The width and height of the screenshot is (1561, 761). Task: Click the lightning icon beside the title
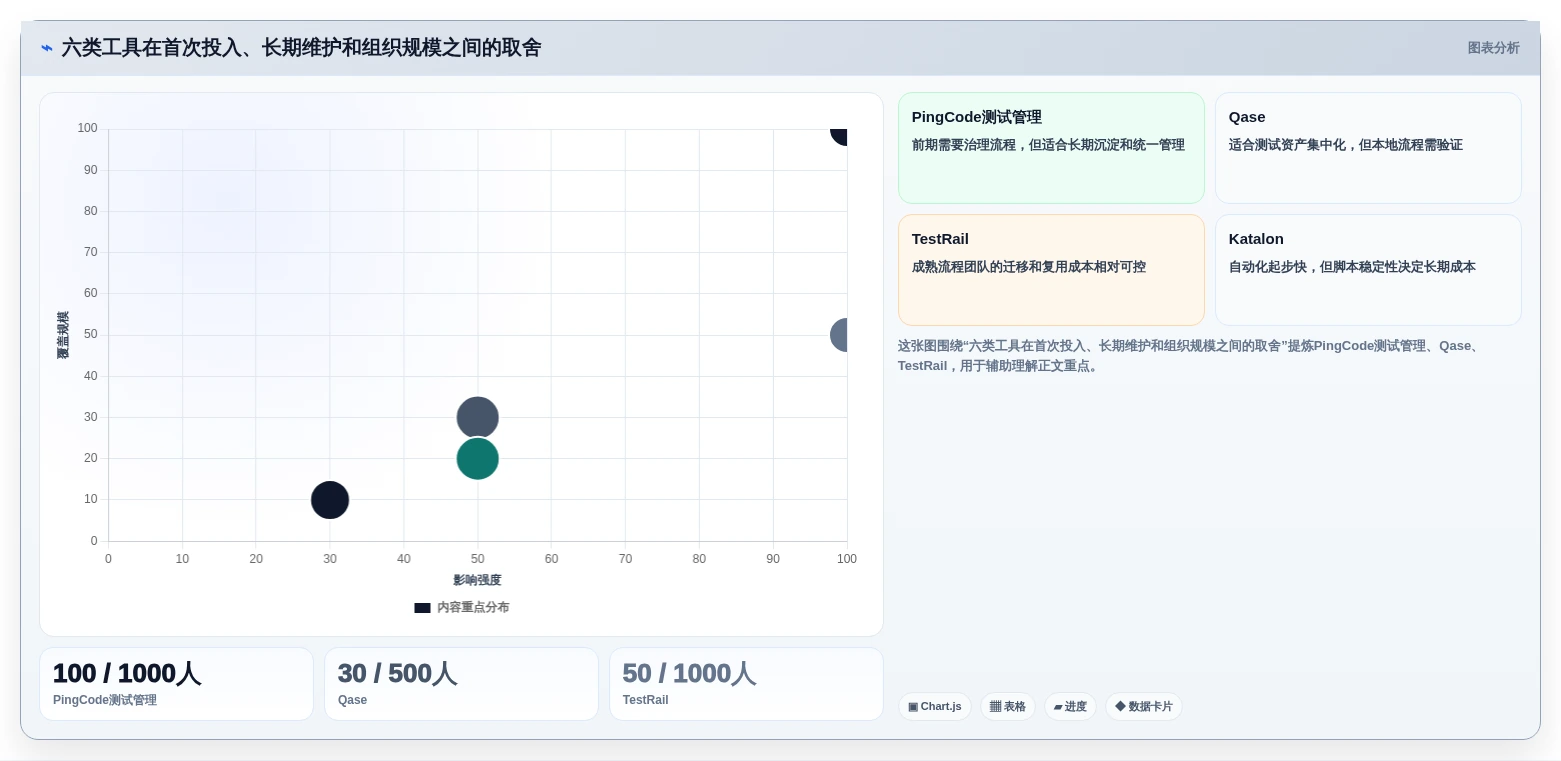[x=46, y=48]
